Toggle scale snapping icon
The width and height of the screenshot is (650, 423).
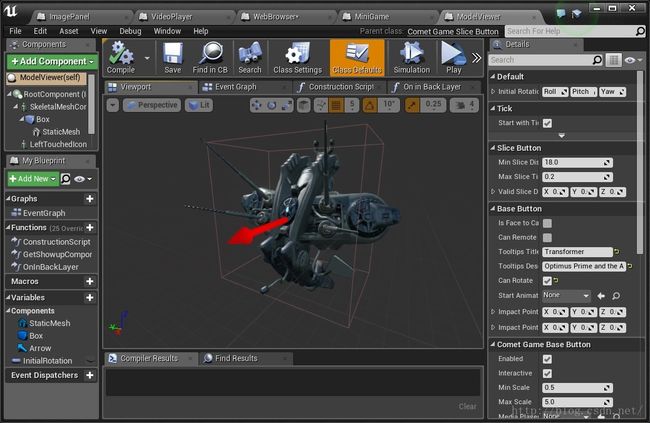pos(412,105)
